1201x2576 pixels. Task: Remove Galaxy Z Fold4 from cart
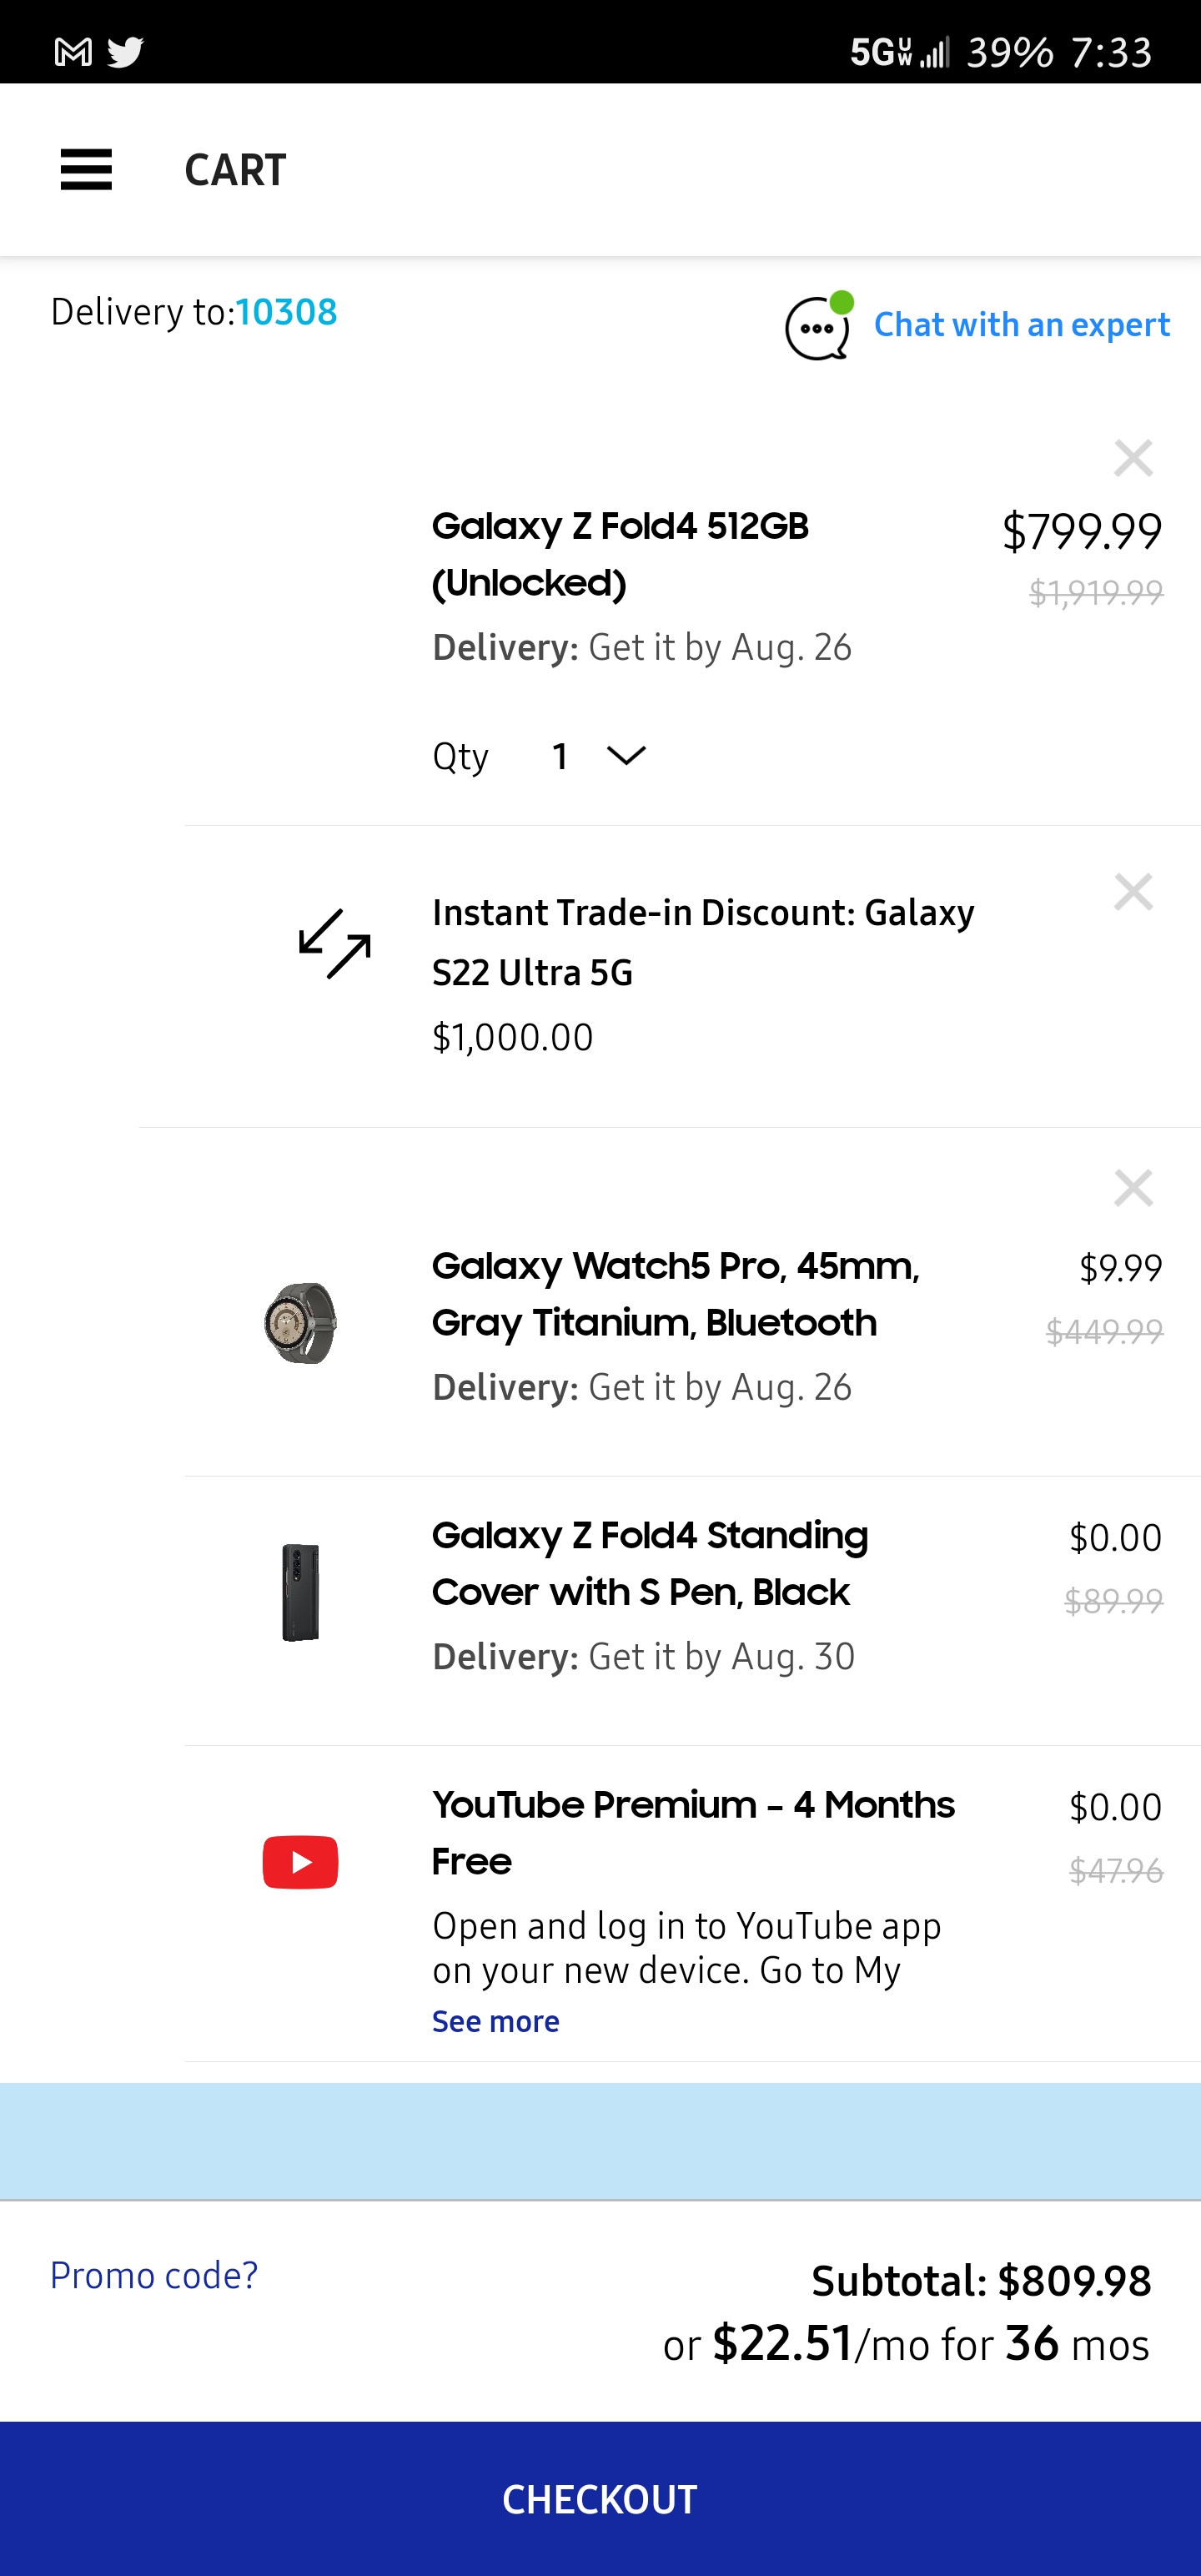pyautogui.click(x=1133, y=458)
